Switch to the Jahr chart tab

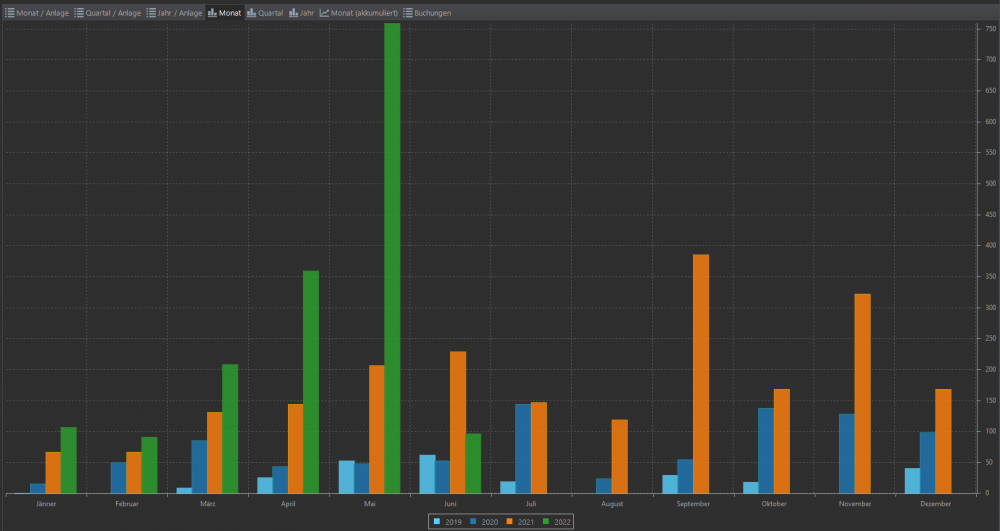301,13
